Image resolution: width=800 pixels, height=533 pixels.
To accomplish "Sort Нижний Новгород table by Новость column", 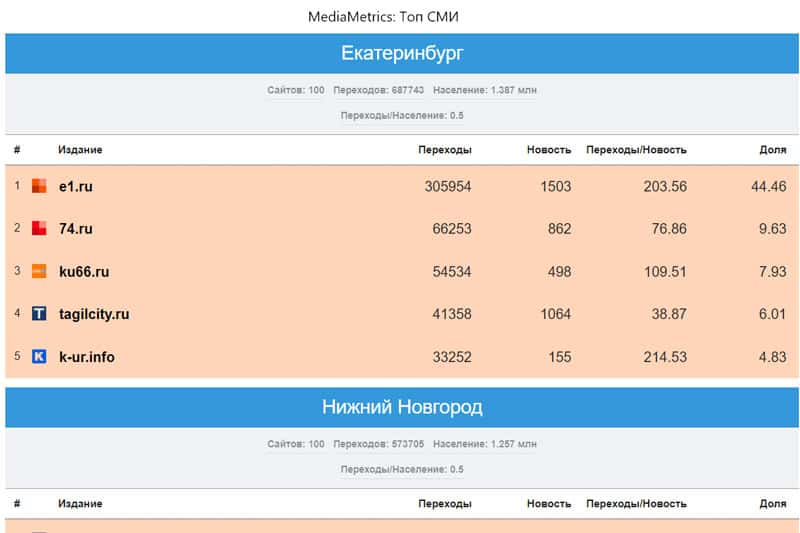I will click(x=549, y=504).
